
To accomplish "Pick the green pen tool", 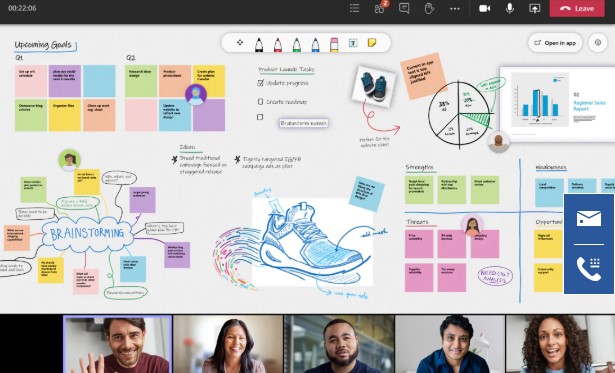I will click(297, 45).
